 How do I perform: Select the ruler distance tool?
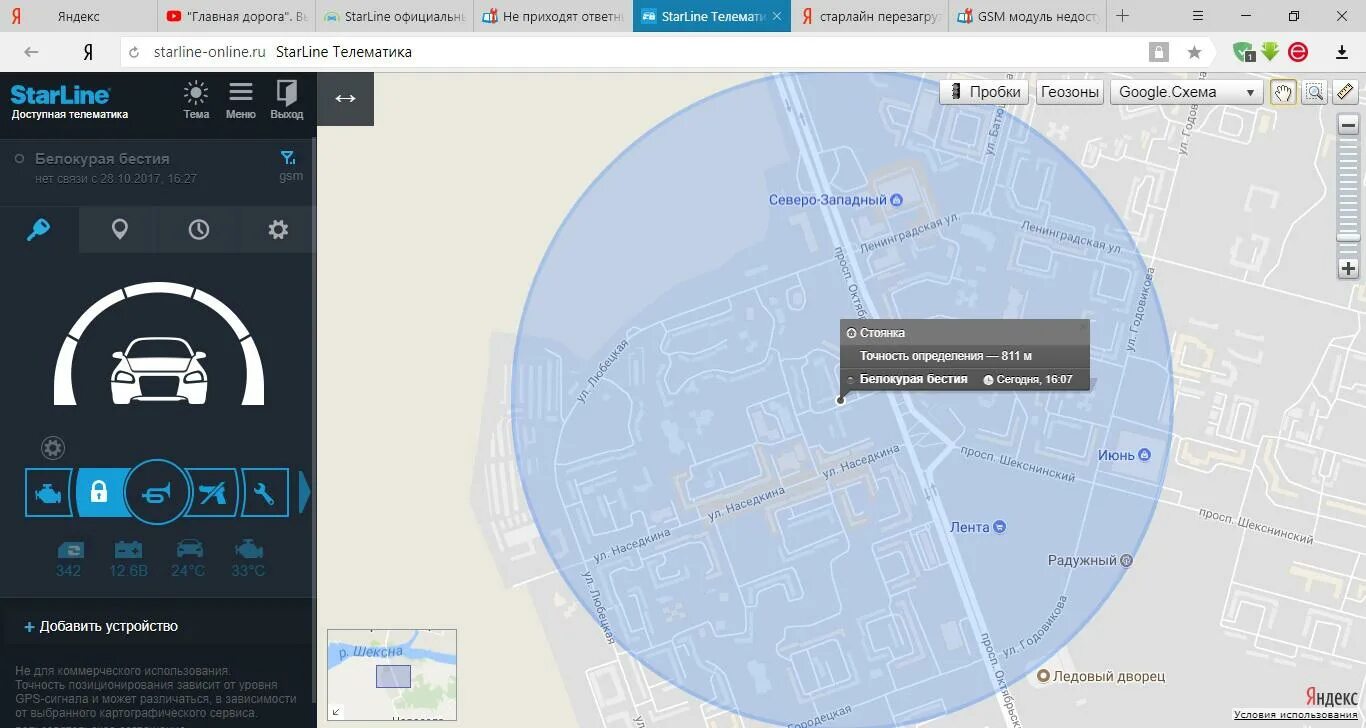pos(1346,92)
